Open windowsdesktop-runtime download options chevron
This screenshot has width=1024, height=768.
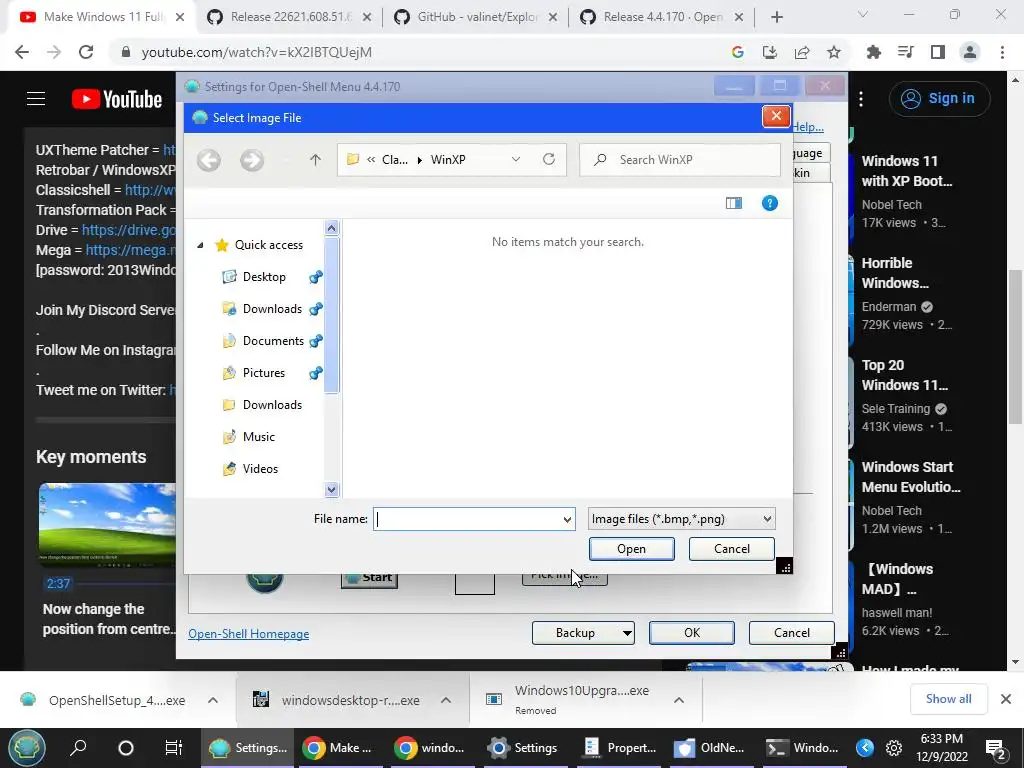coord(446,700)
